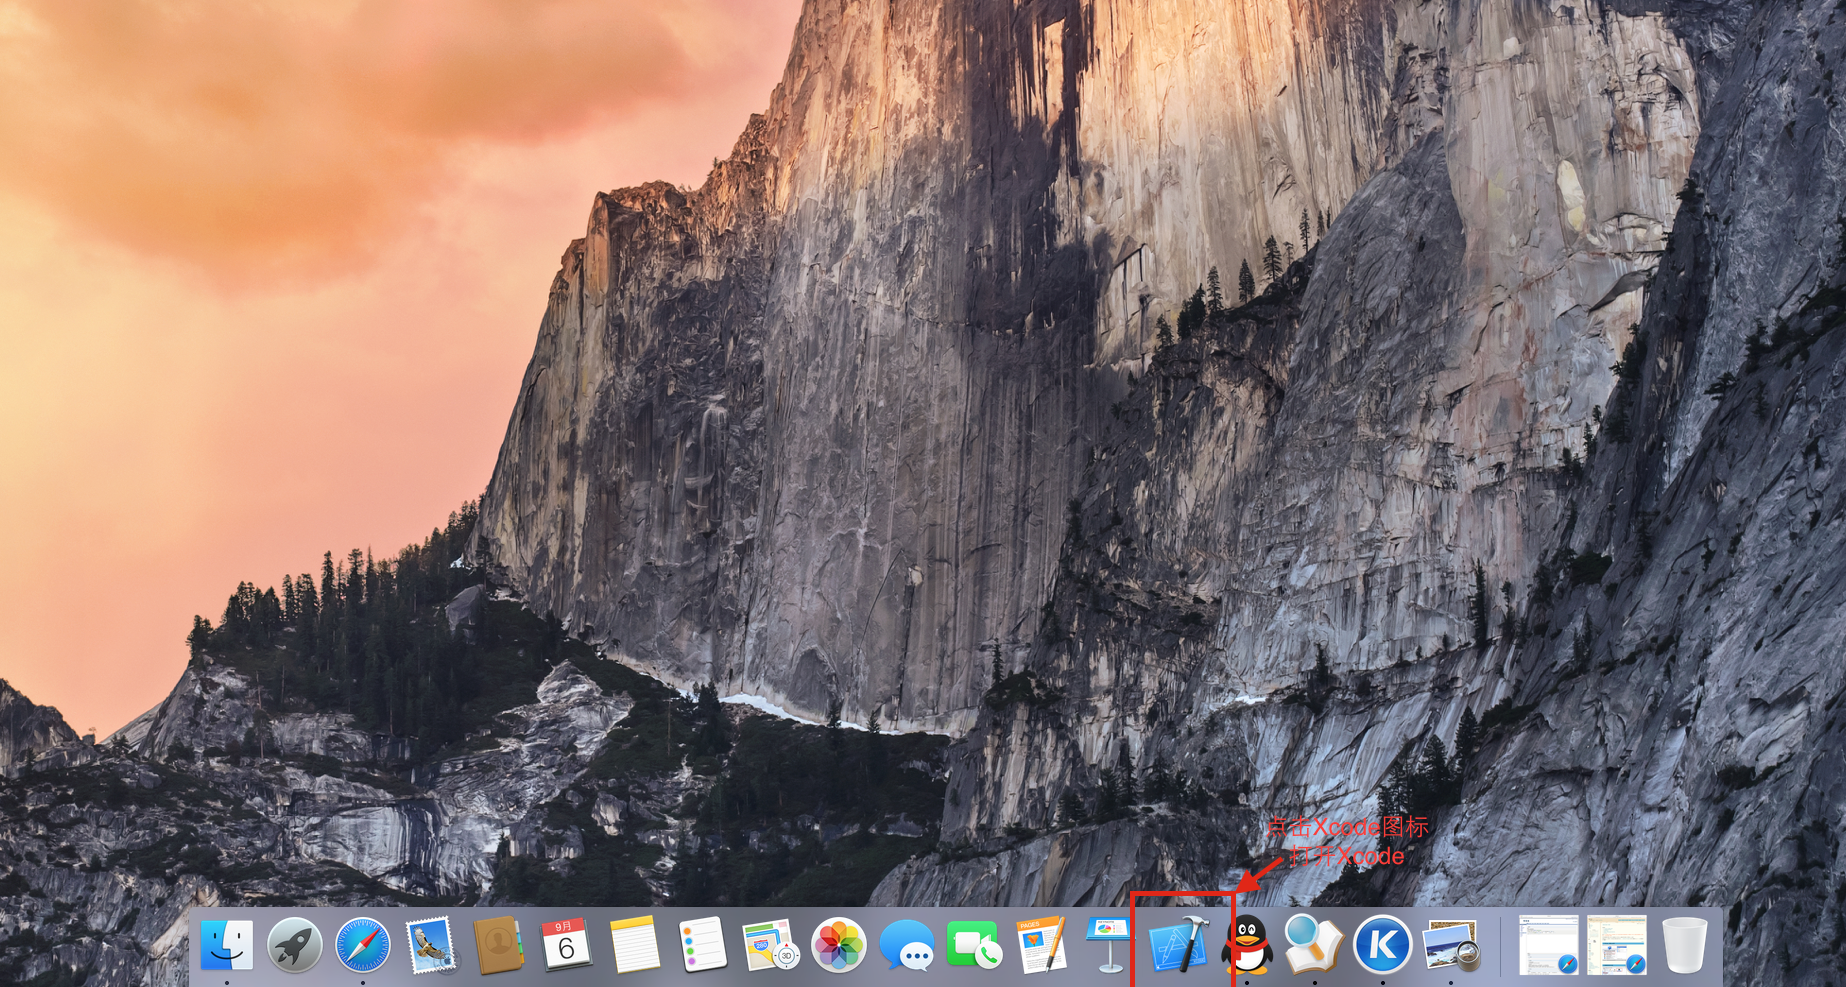The width and height of the screenshot is (1846, 987).
Task: Open Finder from the Dock
Action: point(227,945)
